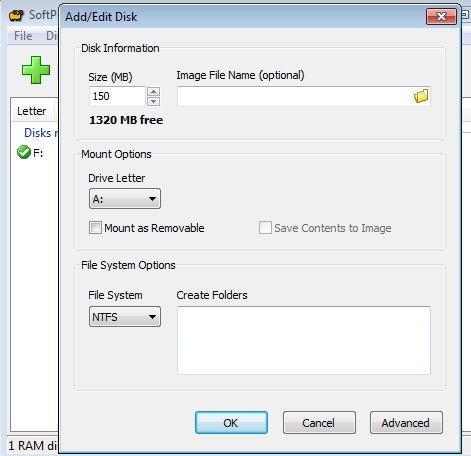Image resolution: width=471 pixels, height=456 pixels.
Task: Open the Drive Letter dropdown
Action: click(125, 199)
